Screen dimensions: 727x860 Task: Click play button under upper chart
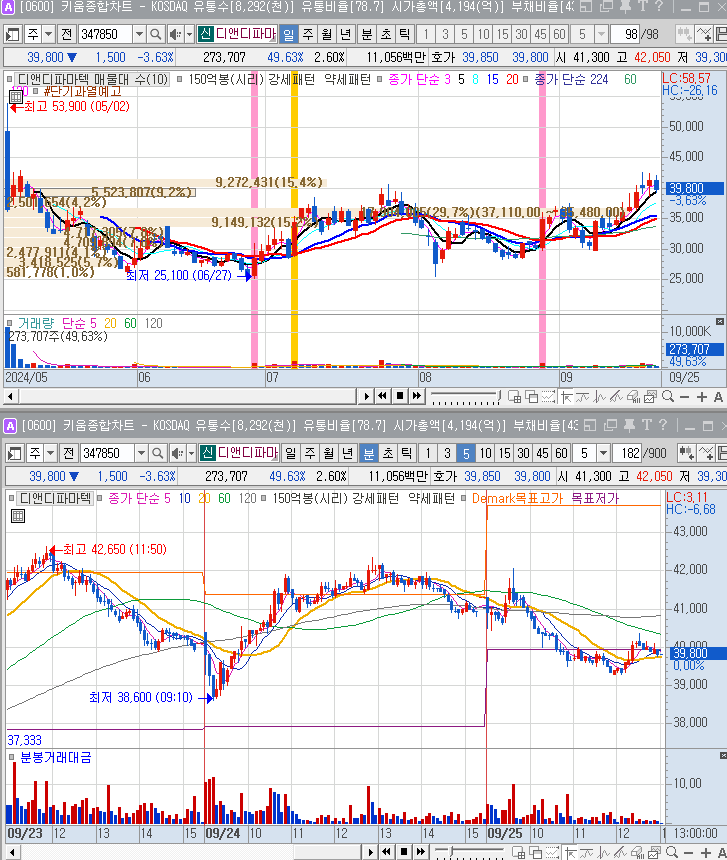click(x=366, y=396)
